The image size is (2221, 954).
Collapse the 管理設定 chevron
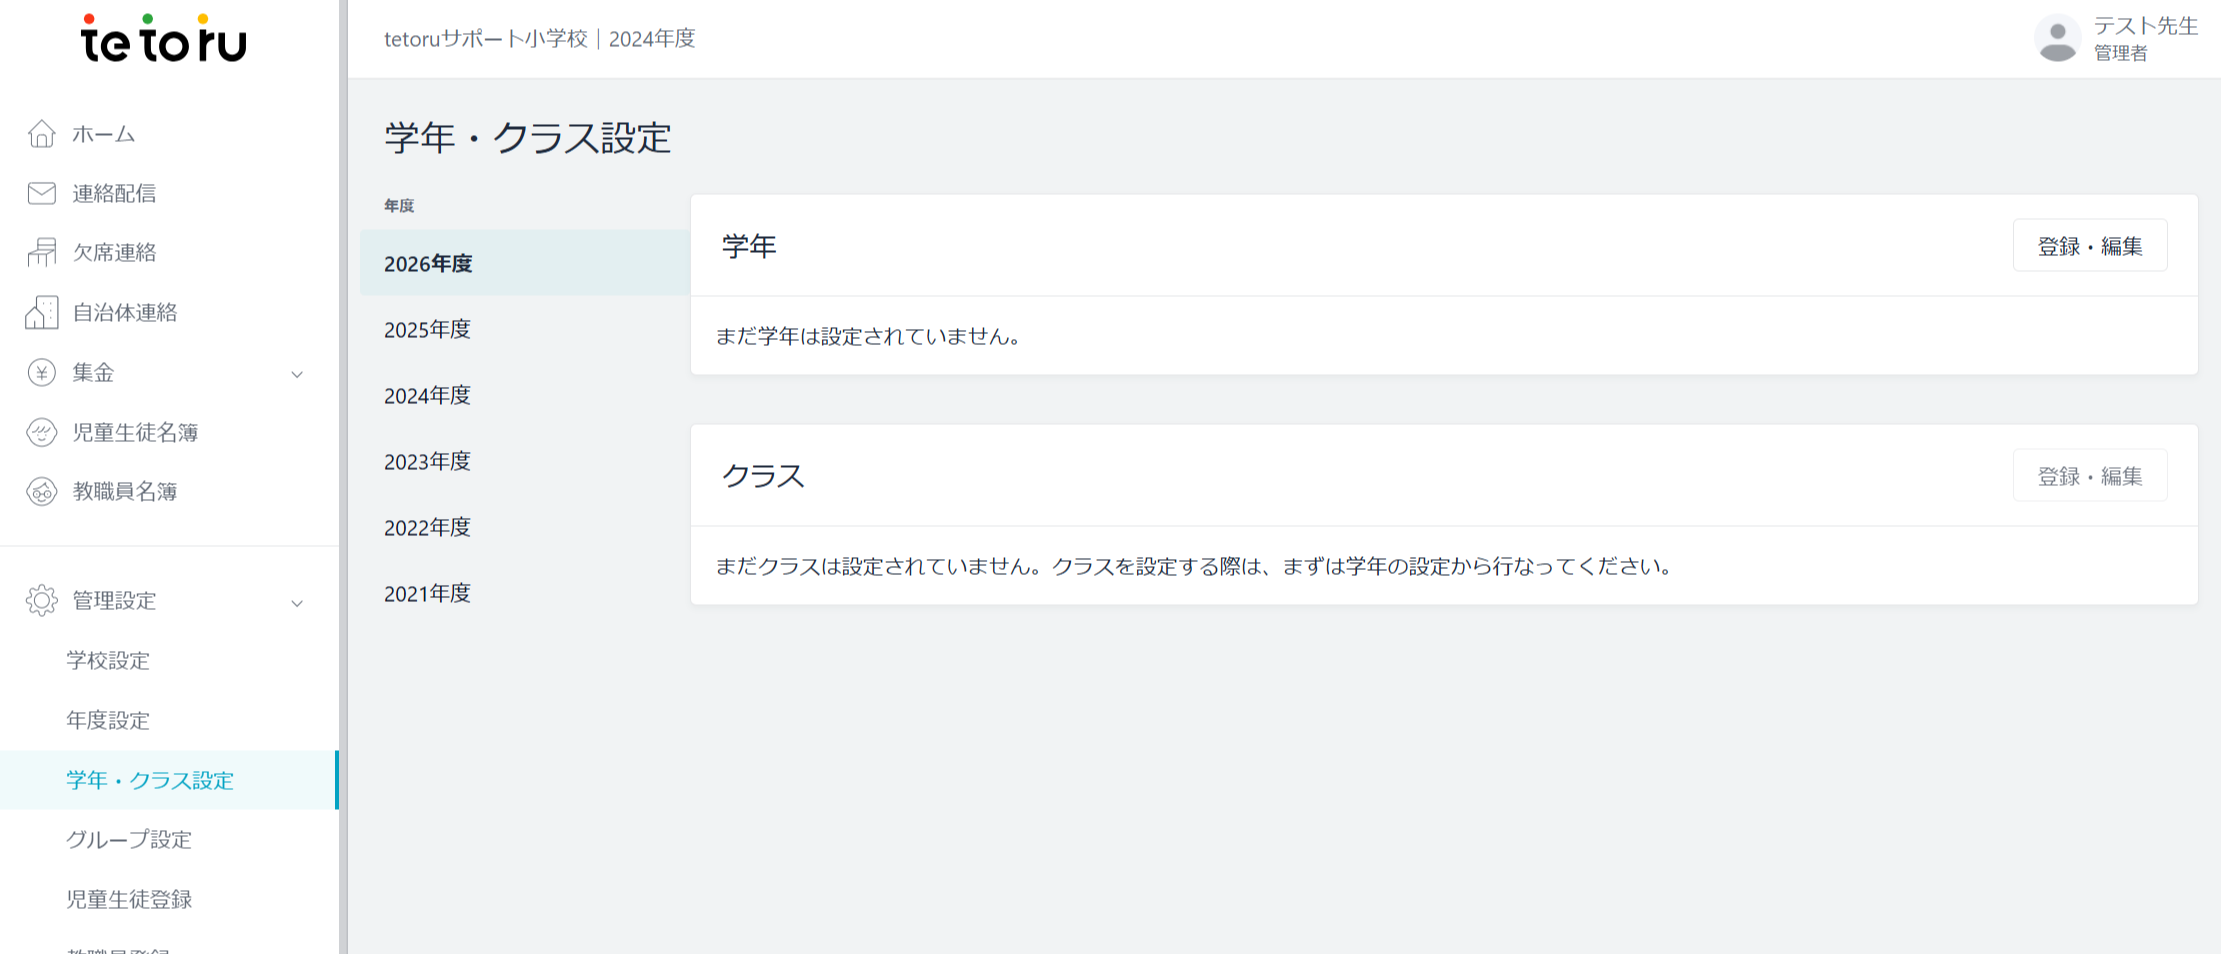[297, 603]
